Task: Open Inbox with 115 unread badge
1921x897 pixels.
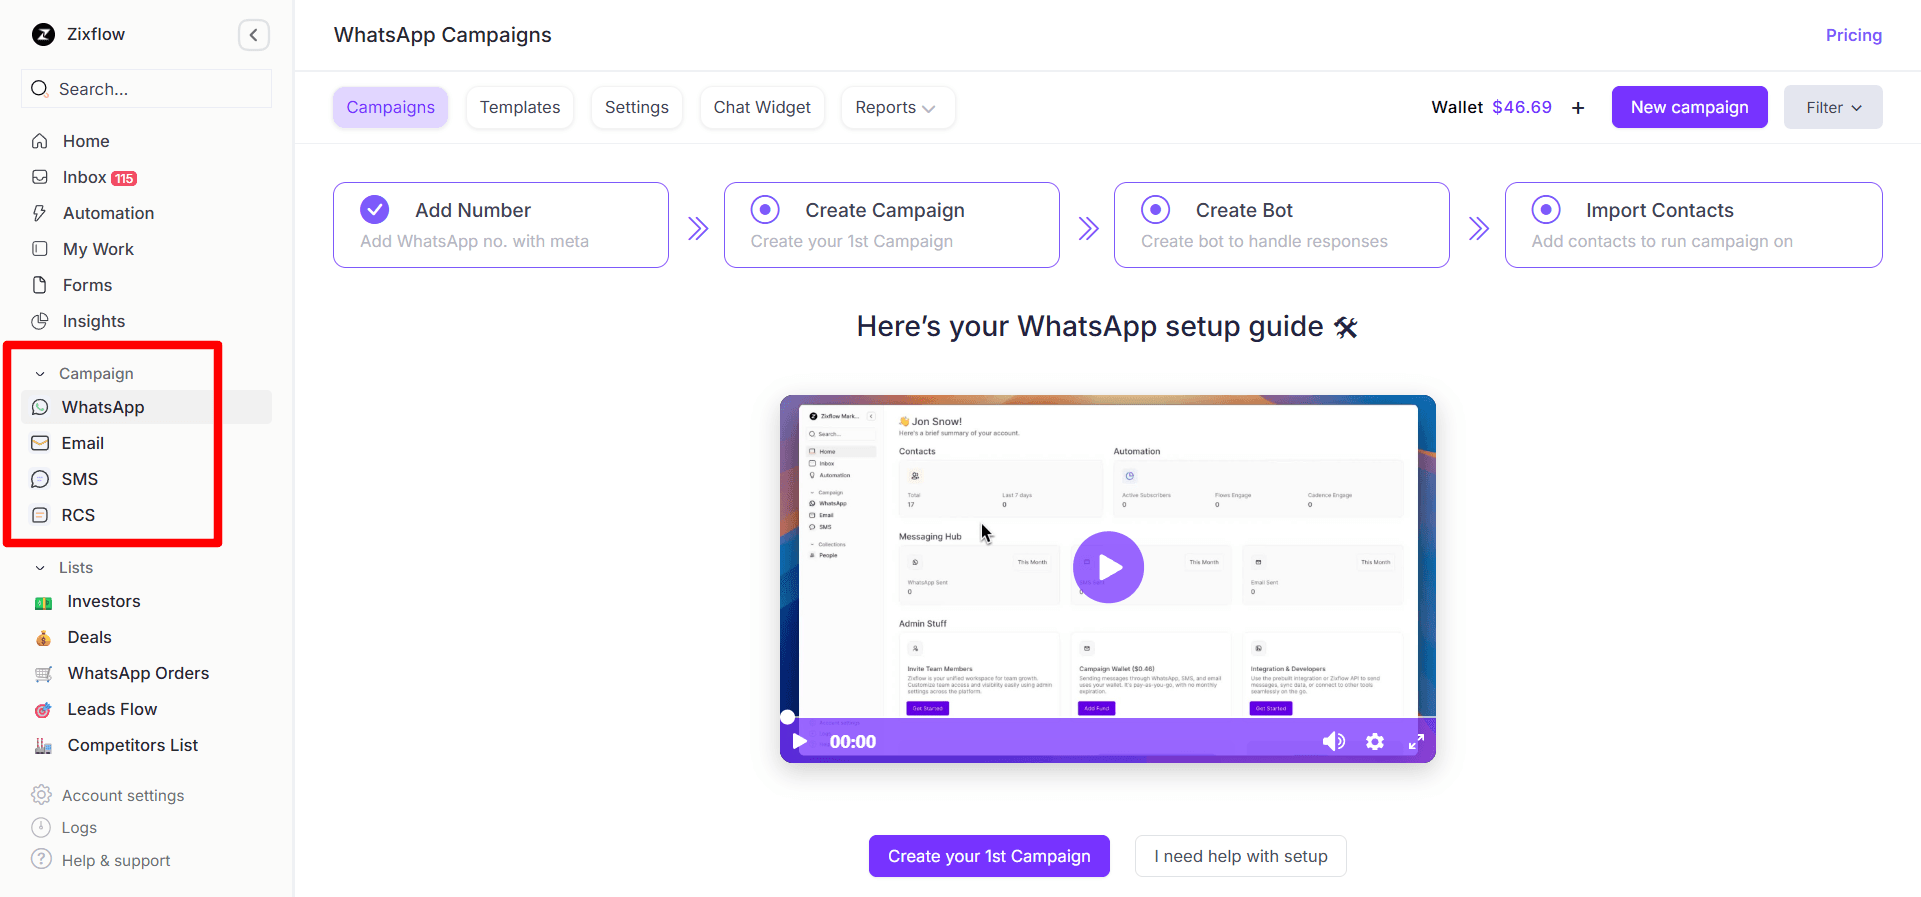Action: click(x=85, y=177)
